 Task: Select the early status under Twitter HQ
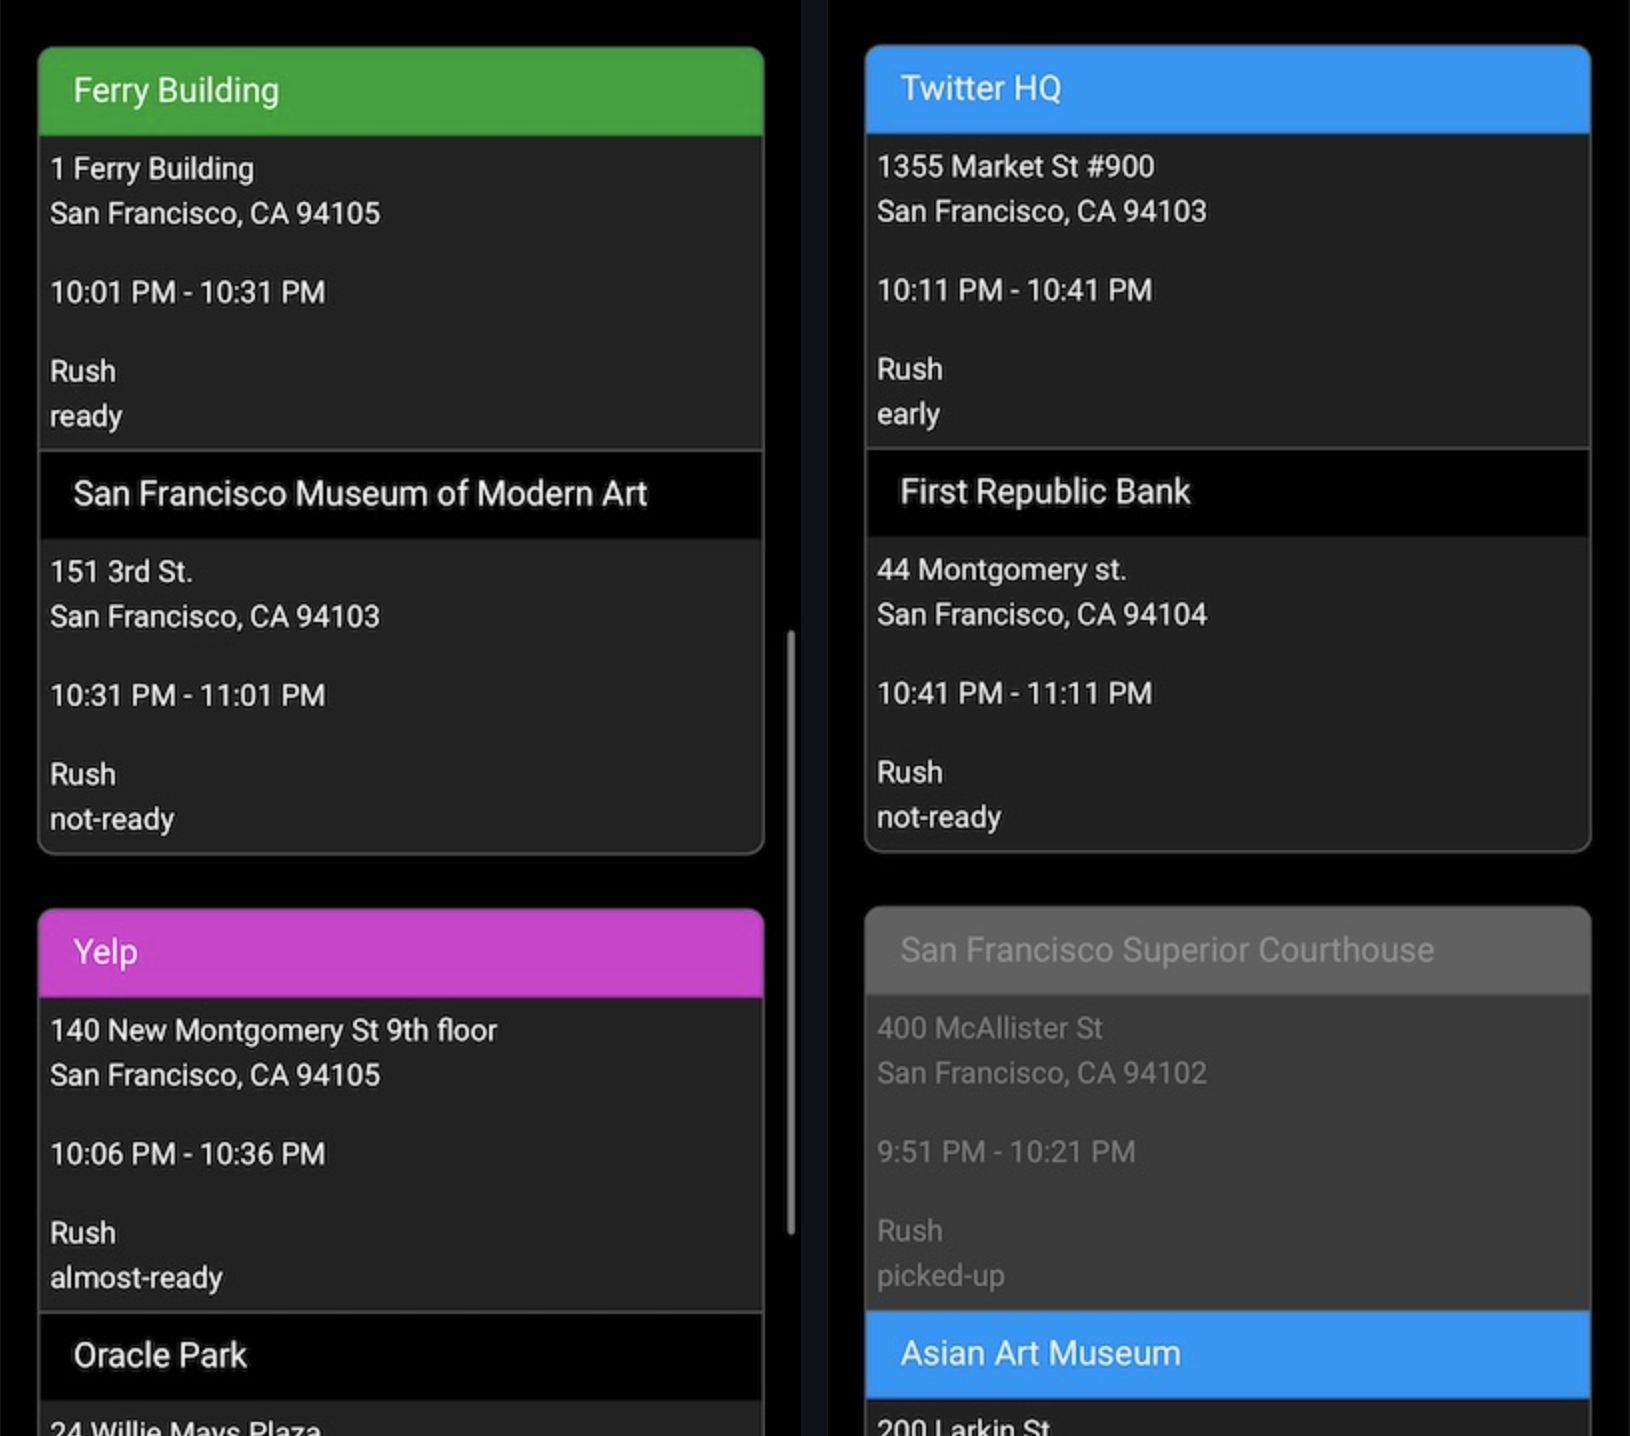[908, 414]
